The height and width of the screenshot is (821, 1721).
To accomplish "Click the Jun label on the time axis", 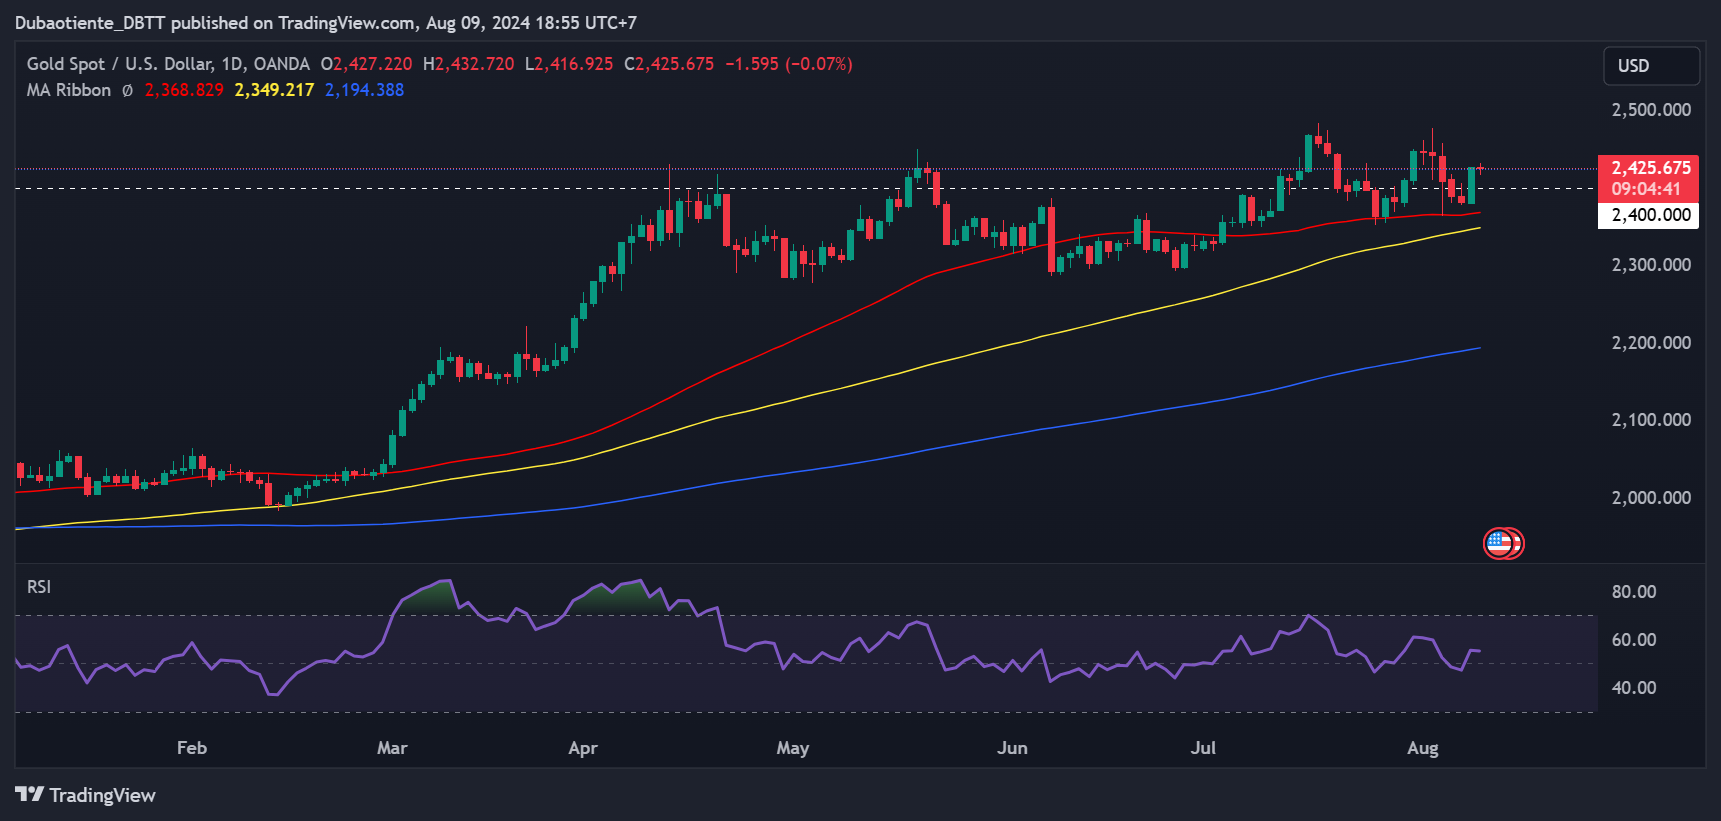I will coord(1012,748).
